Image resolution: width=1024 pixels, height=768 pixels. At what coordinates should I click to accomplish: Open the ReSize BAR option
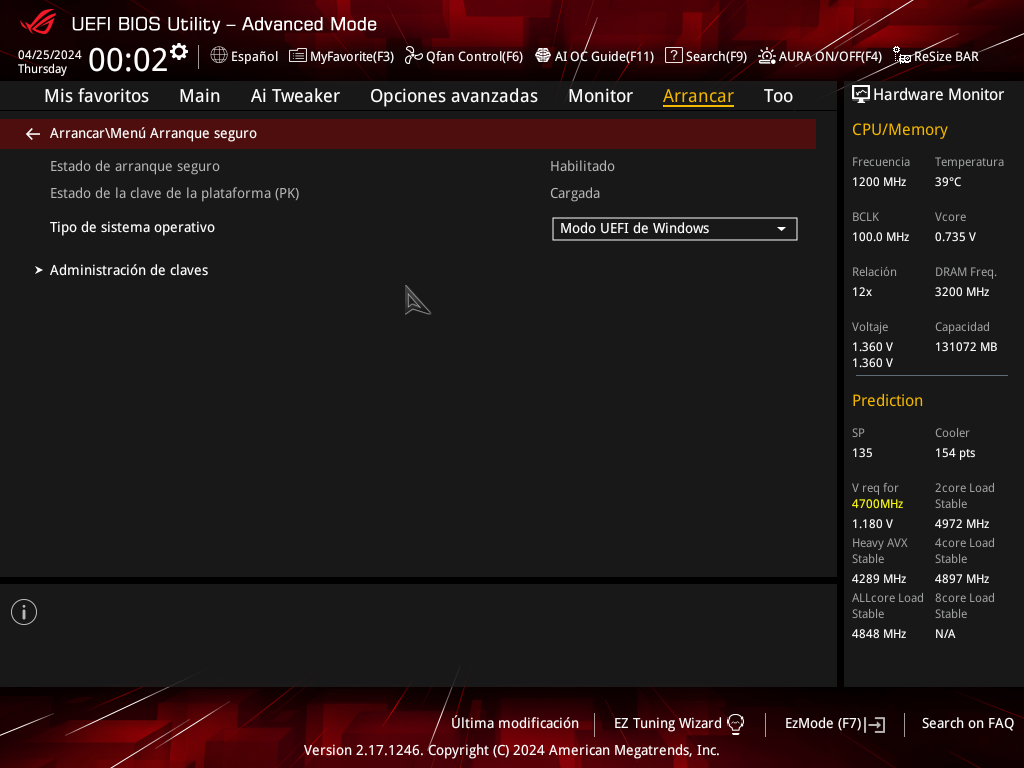(936, 56)
